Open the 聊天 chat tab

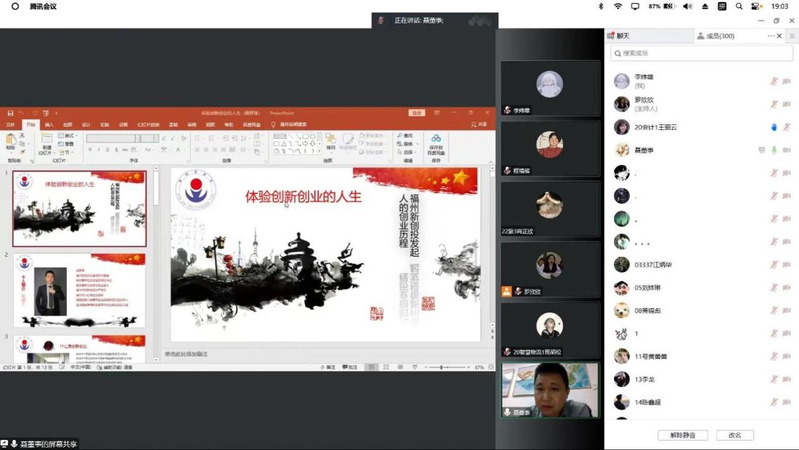click(x=623, y=36)
